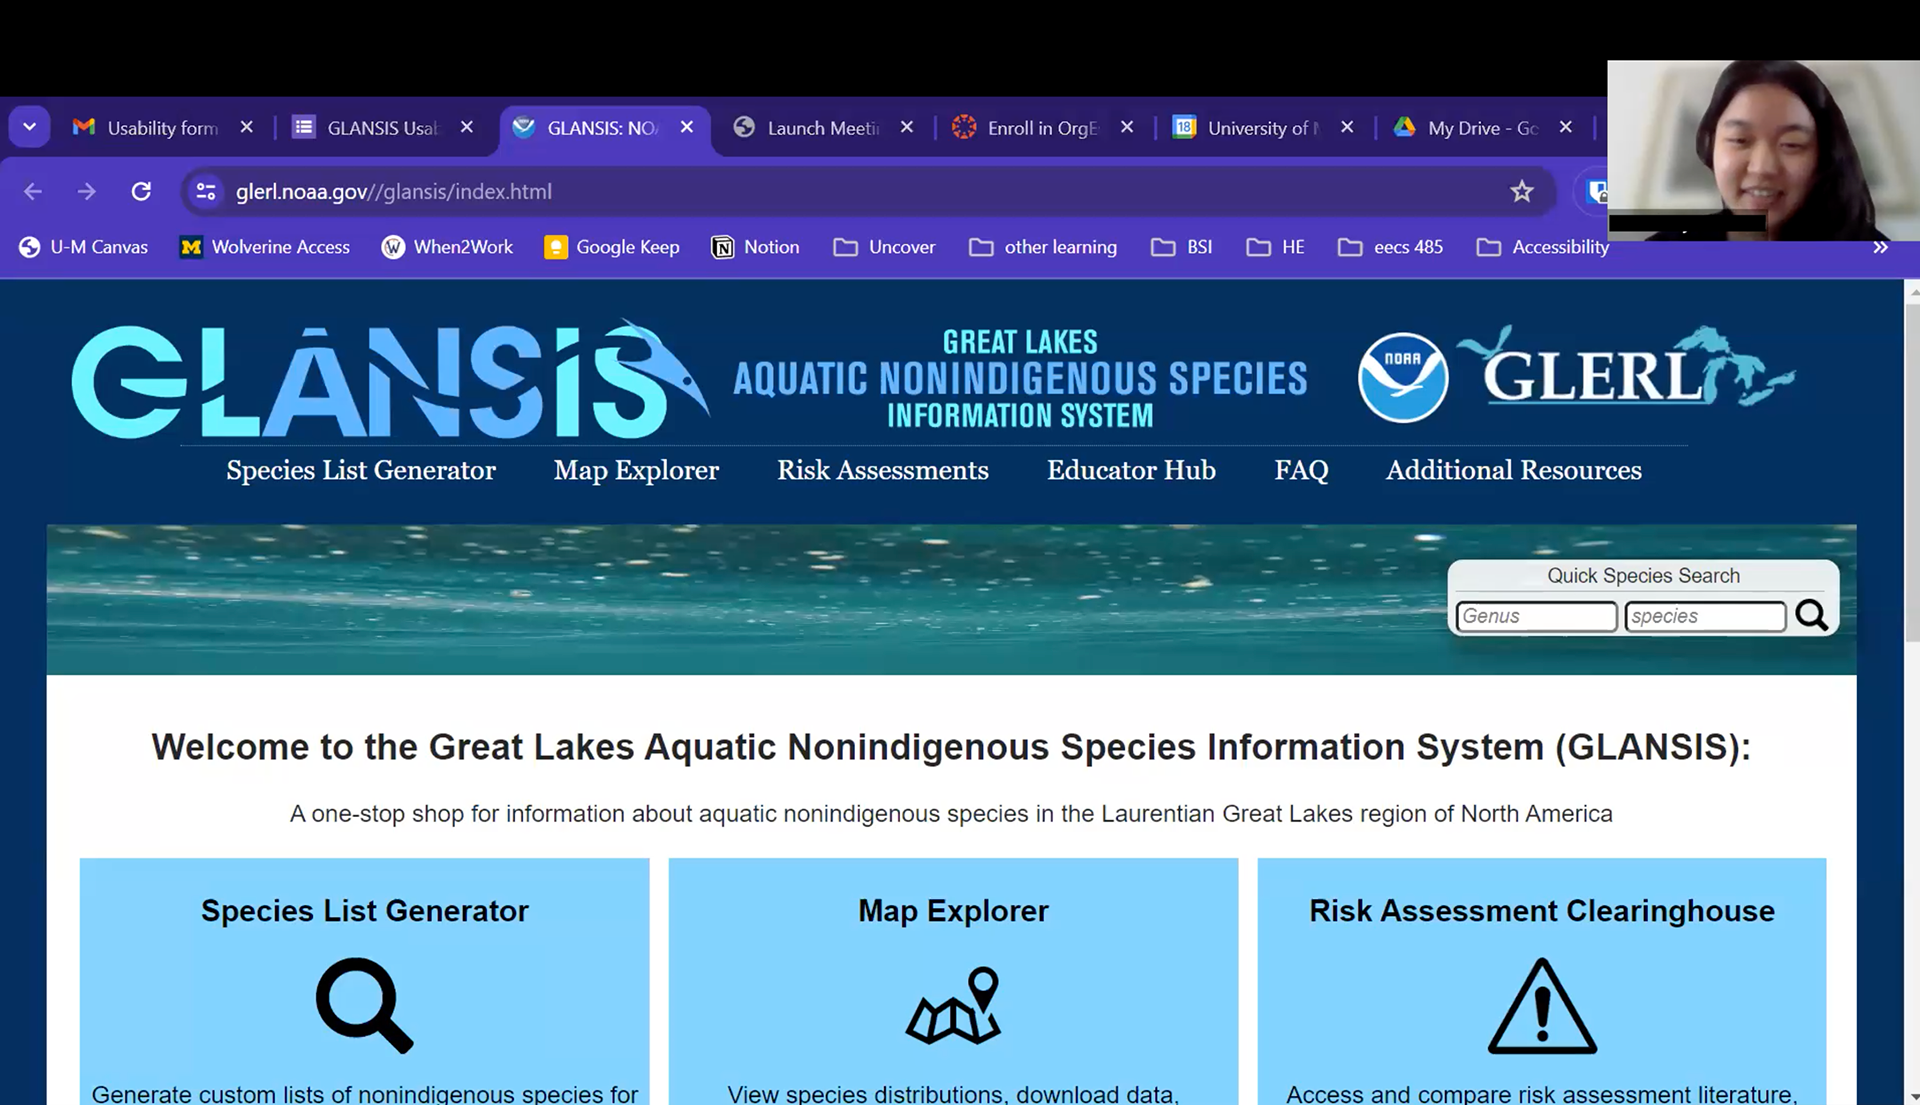
Task: Open the tab search dropdown arrow
Action: (x=29, y=127)
